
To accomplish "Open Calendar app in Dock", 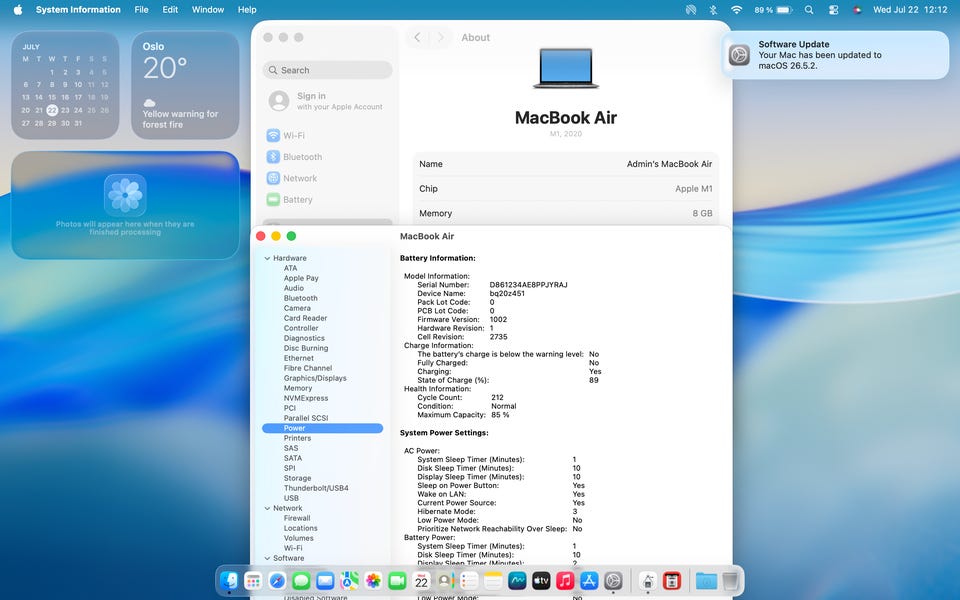I will pos(421,580).
